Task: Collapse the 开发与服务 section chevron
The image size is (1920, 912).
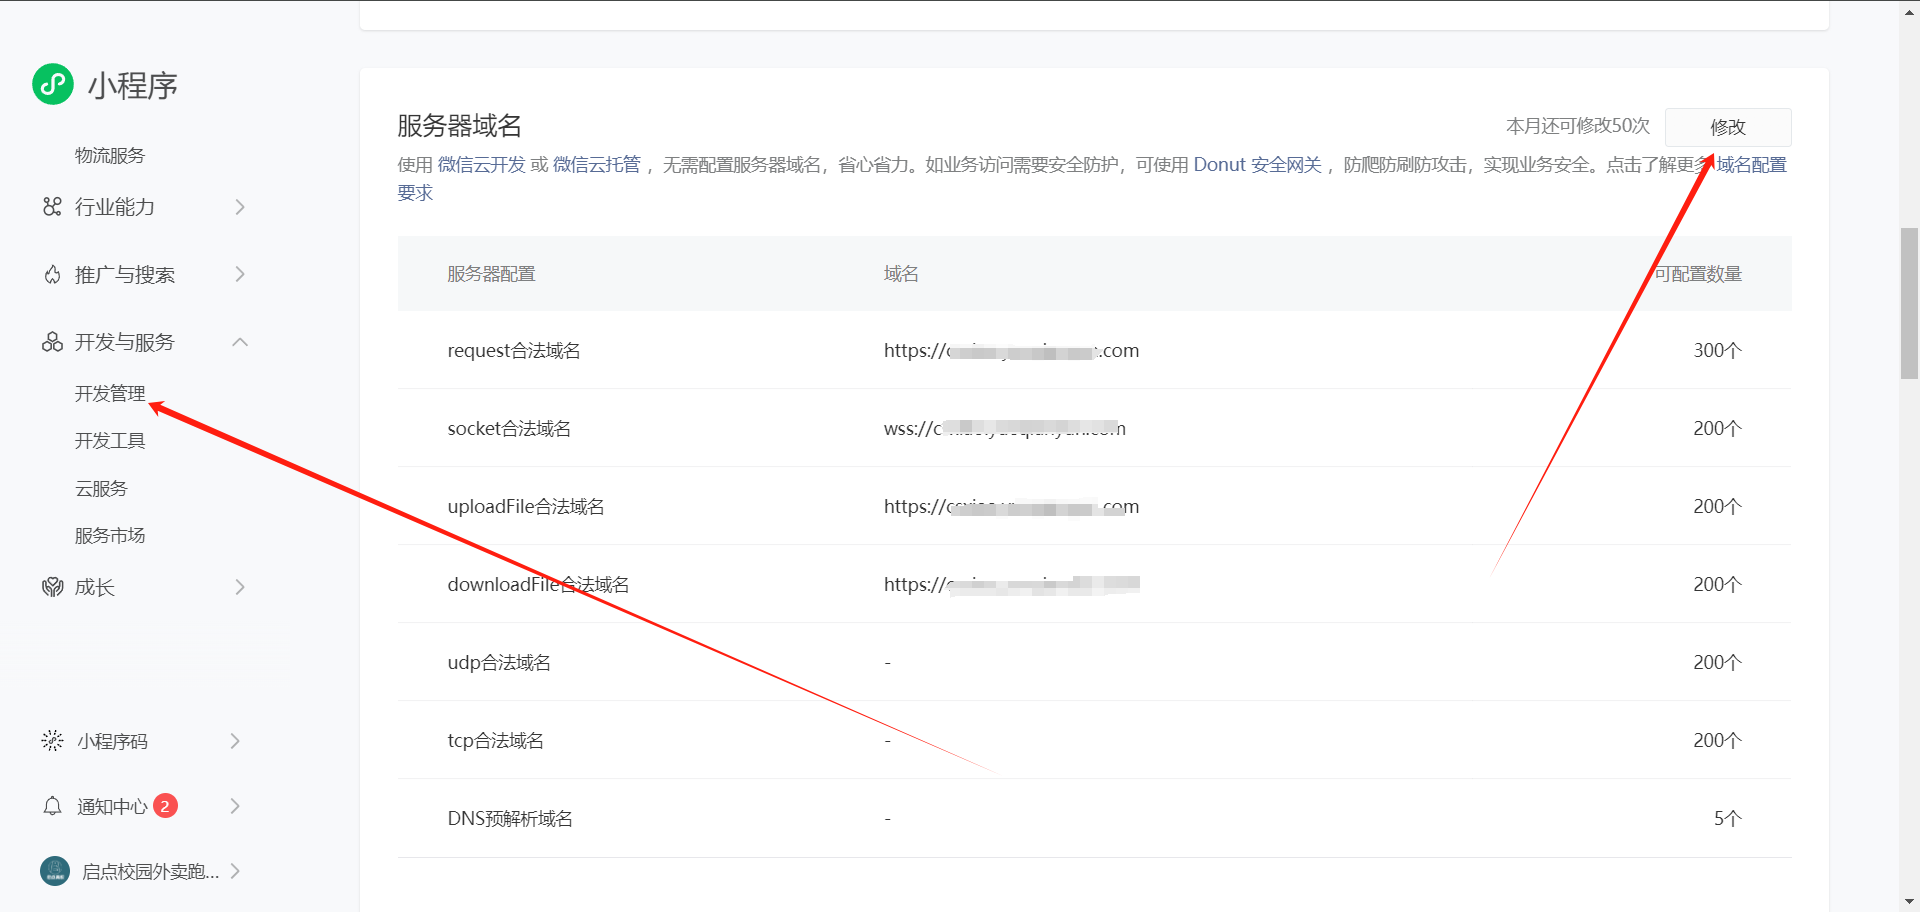Action: pyautogui.click(x=240, y=342)
